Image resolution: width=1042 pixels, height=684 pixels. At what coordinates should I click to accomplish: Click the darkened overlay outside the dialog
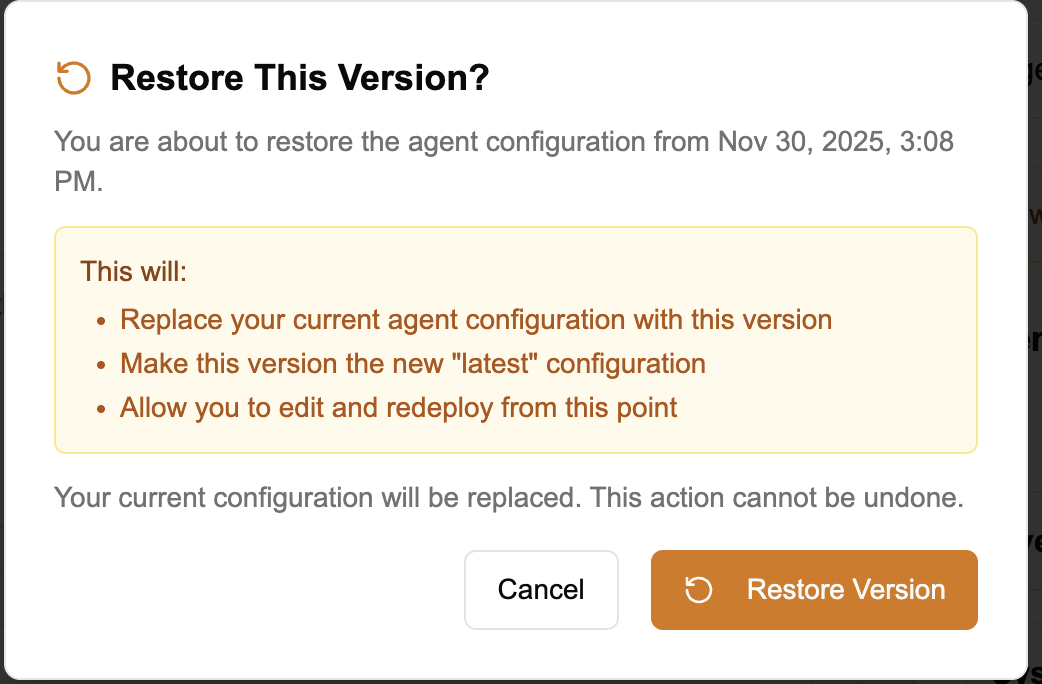(1035, 342)
